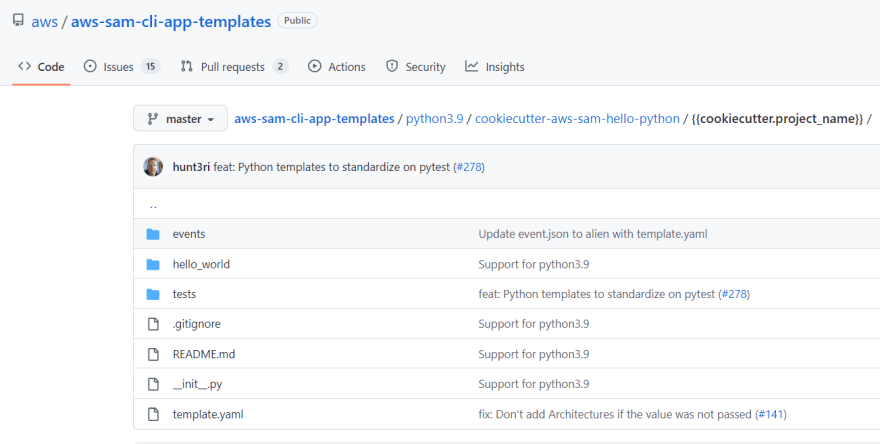Click aws-sam-cli-app-templates in the breadcrumb path
Viewport: 880px width, 444px height.
(x=314, y=119)
